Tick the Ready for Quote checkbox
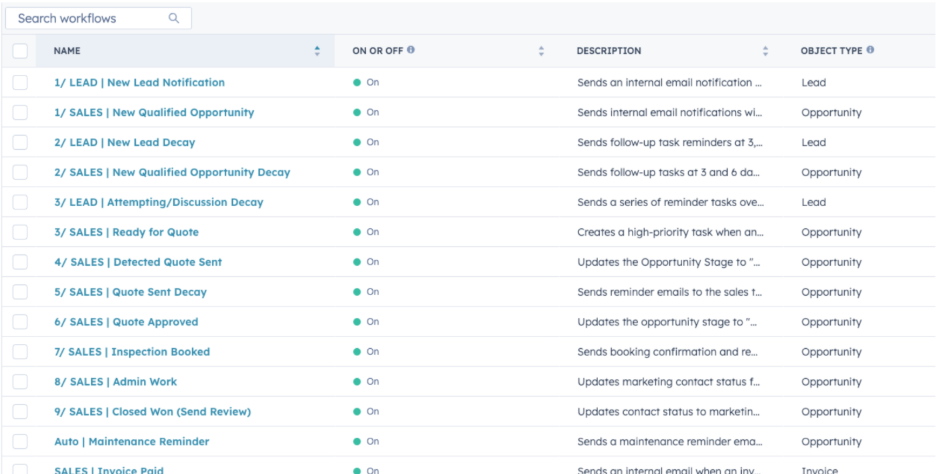Image resolution: width=936 pixels, height=474 pixels. (20, 232)
